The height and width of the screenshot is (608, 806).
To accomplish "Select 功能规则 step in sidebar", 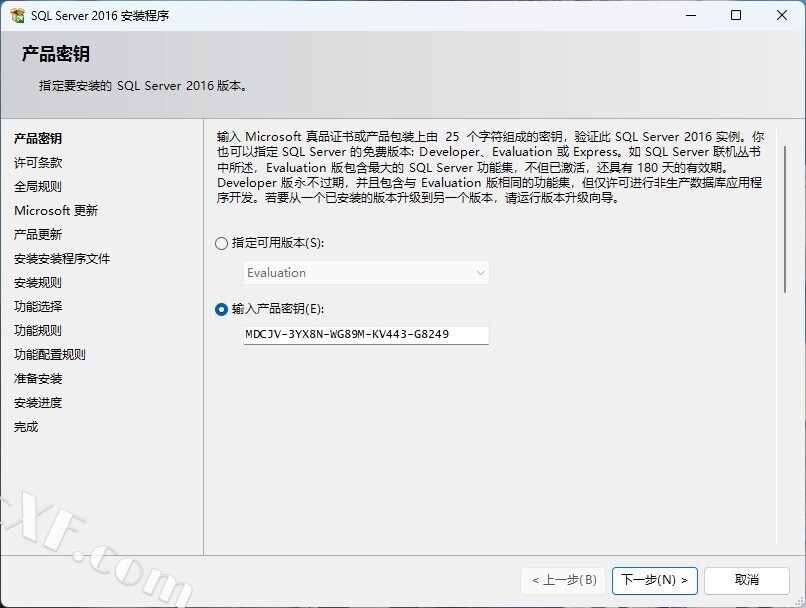I will click(x=38, y=330).
